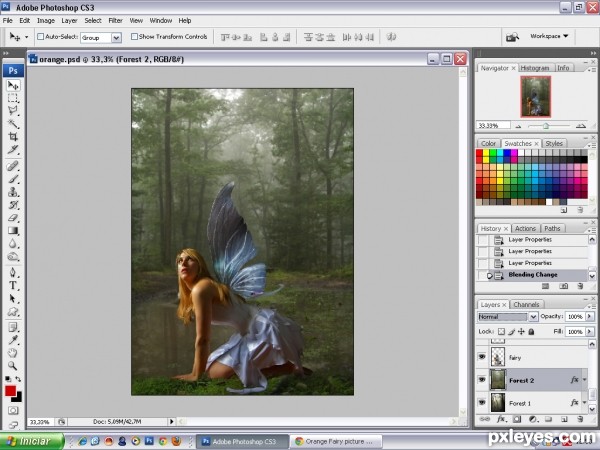Open the Workspace dropdown
Viewport: 600px width, 450px height.
pos(549,36)
